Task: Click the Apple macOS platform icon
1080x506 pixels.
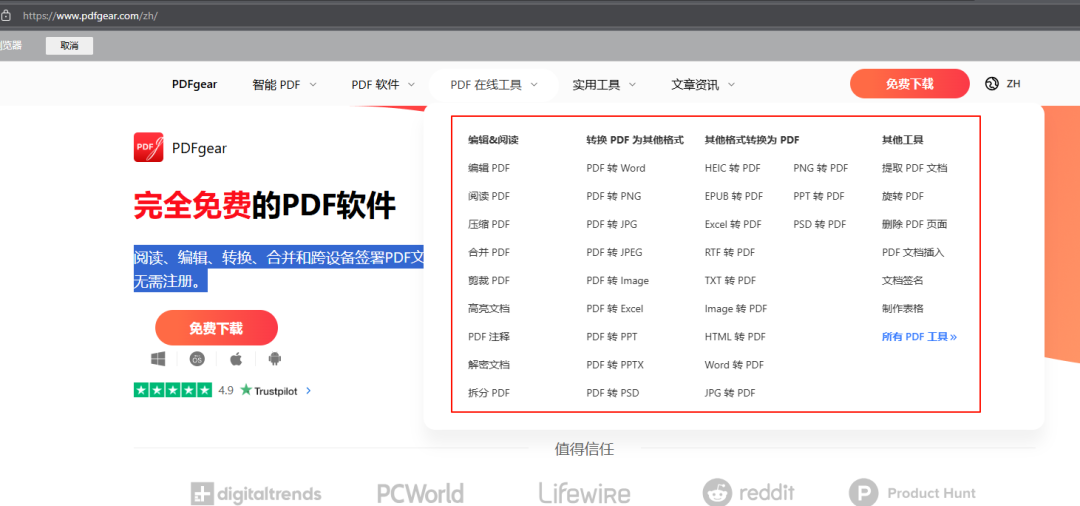Action: pos(236,359)
